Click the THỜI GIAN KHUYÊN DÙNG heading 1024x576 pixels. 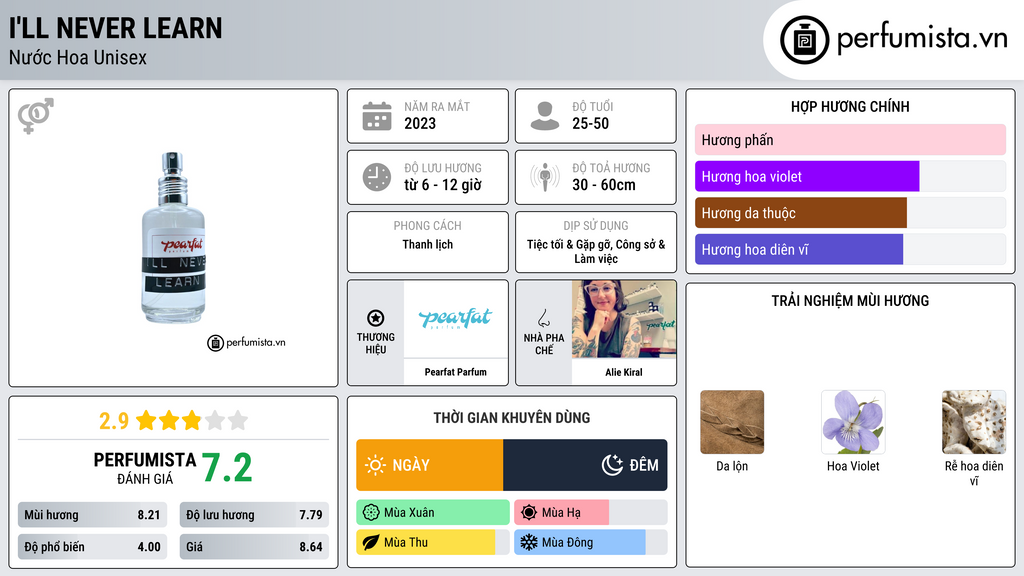click(x=512, y=418)
